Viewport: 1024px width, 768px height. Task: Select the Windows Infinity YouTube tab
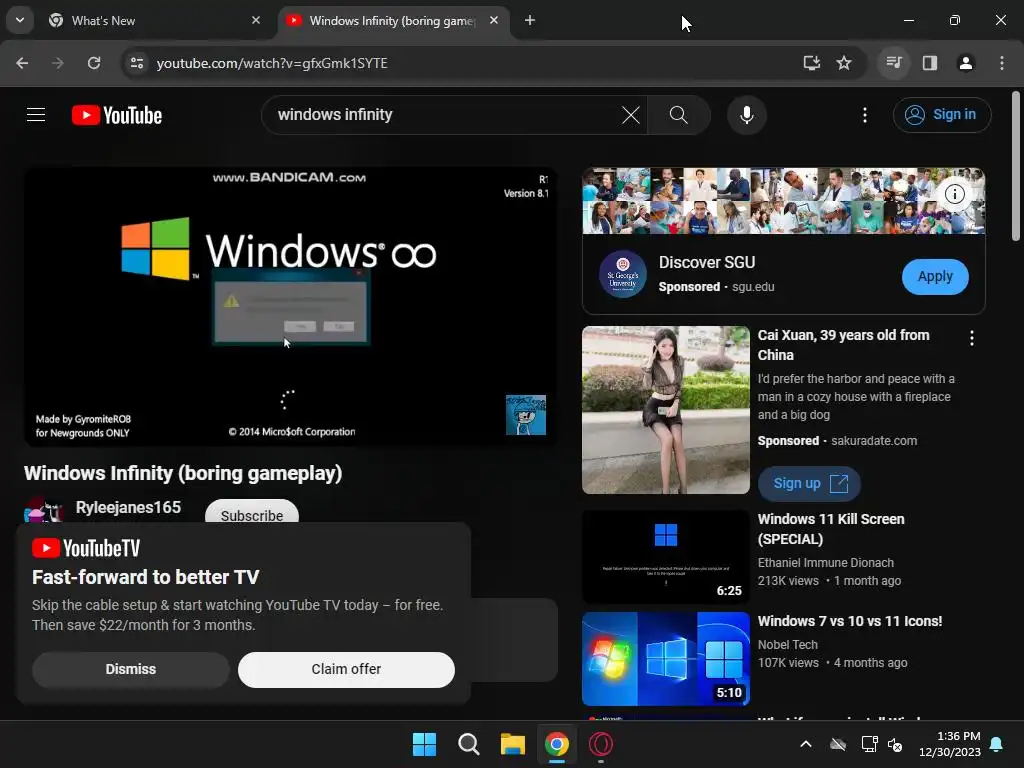394,20
